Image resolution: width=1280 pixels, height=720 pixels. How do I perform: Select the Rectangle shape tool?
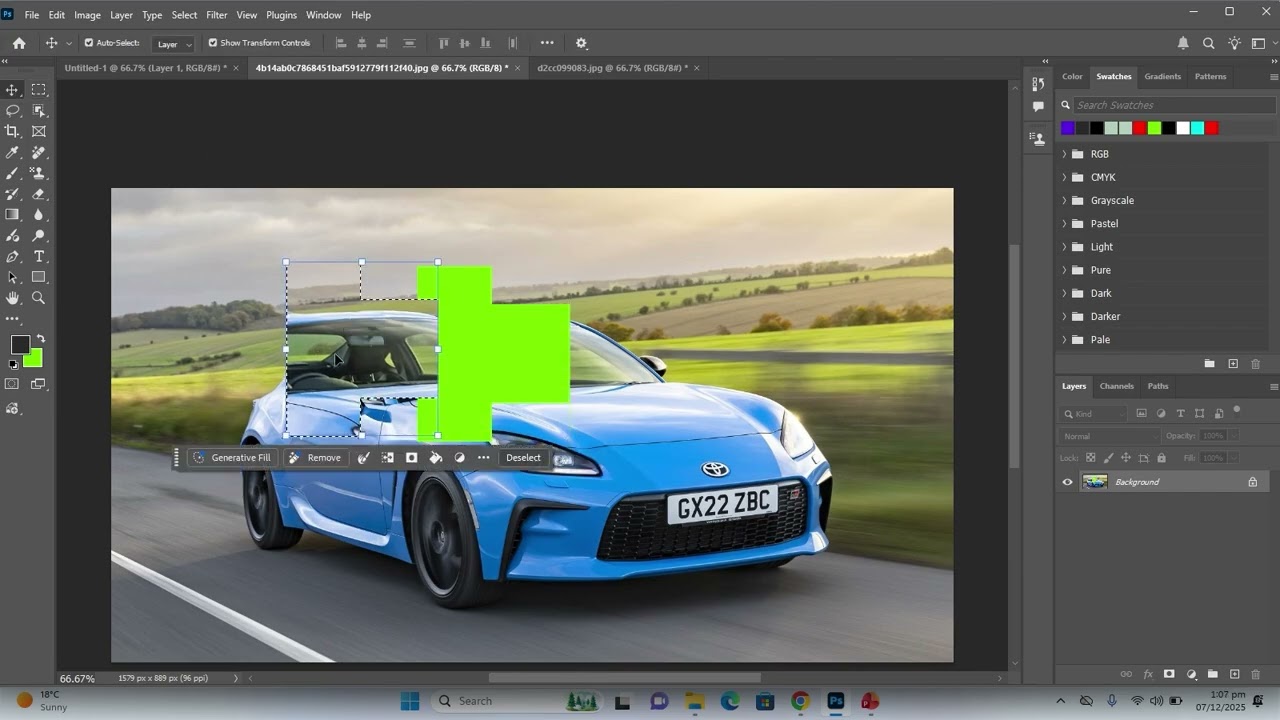click(x=39, y=277)
